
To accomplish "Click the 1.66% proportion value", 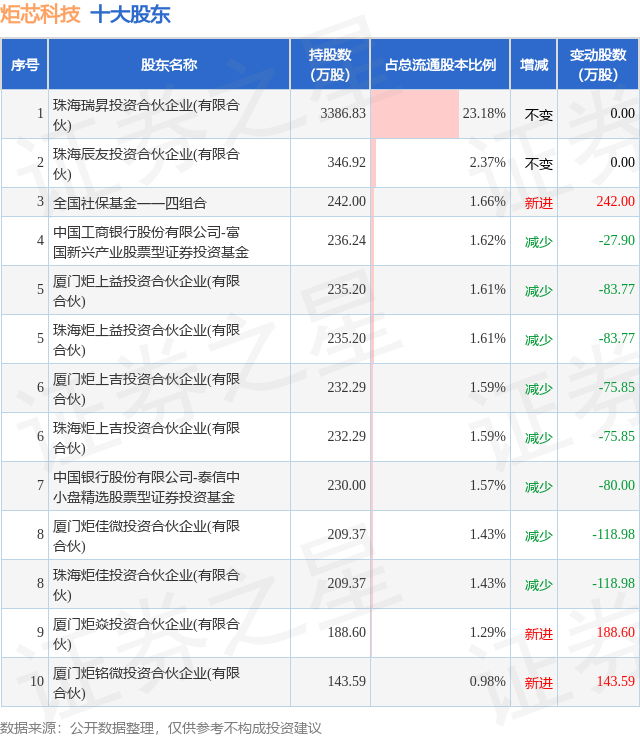I will point(487,201).
